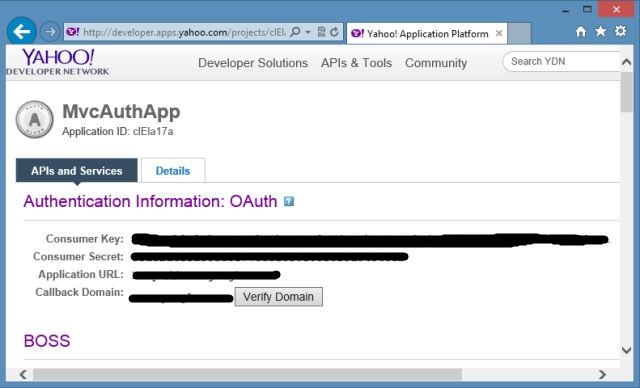
Task: Open browser Tools gear icon
Action: pos(620,31)
